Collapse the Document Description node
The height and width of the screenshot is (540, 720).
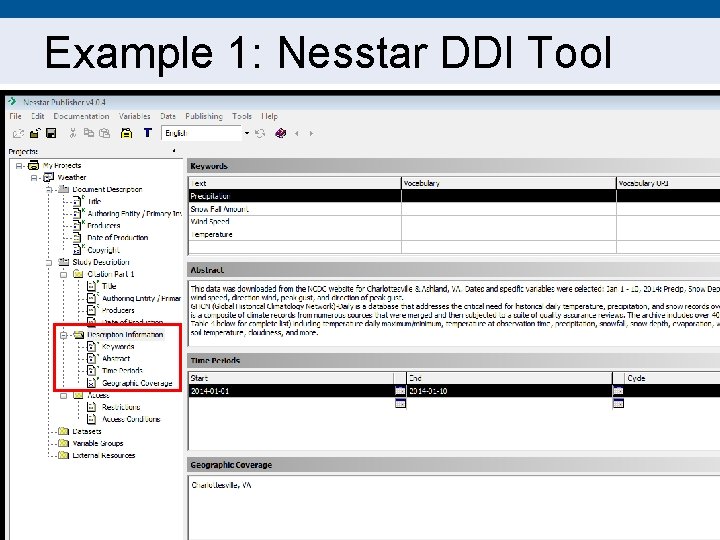pos(49,189)
